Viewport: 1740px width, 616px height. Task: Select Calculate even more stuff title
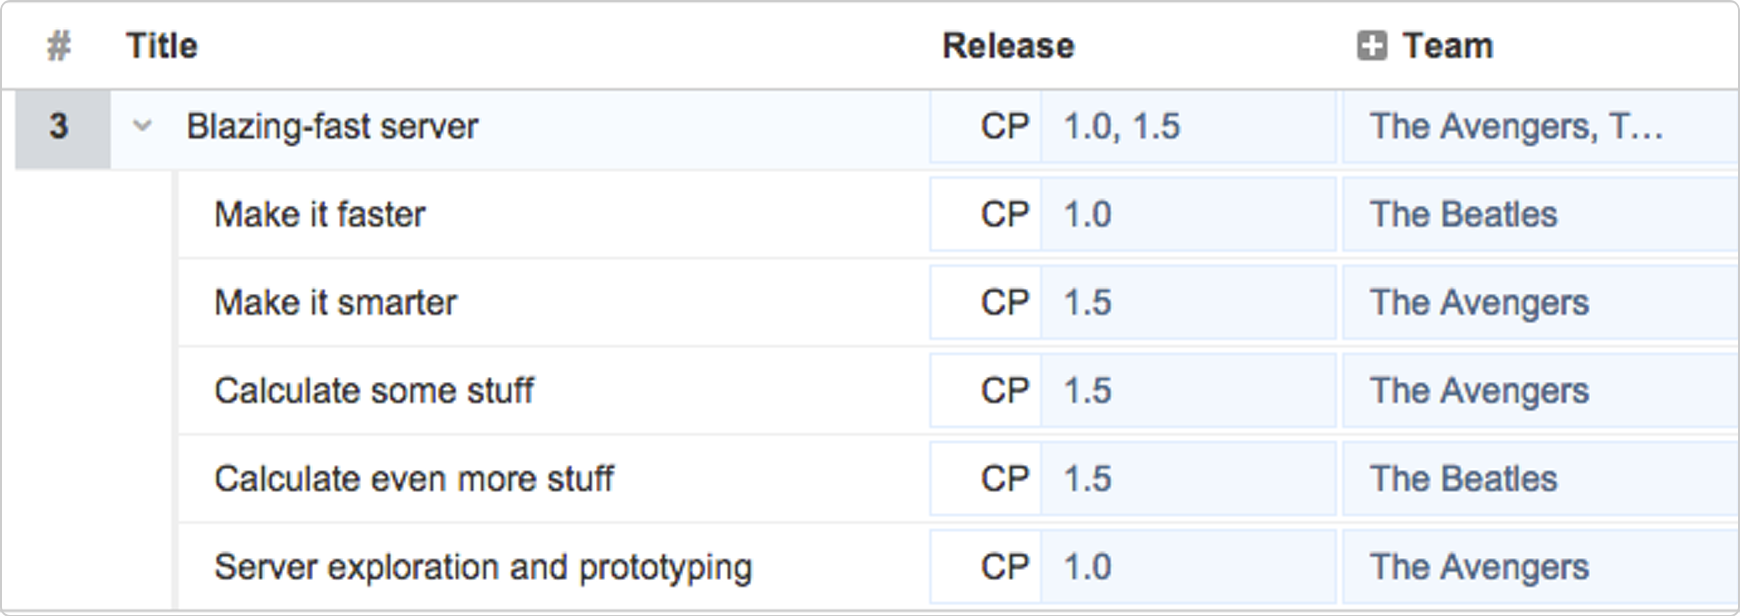pos(414,479)
